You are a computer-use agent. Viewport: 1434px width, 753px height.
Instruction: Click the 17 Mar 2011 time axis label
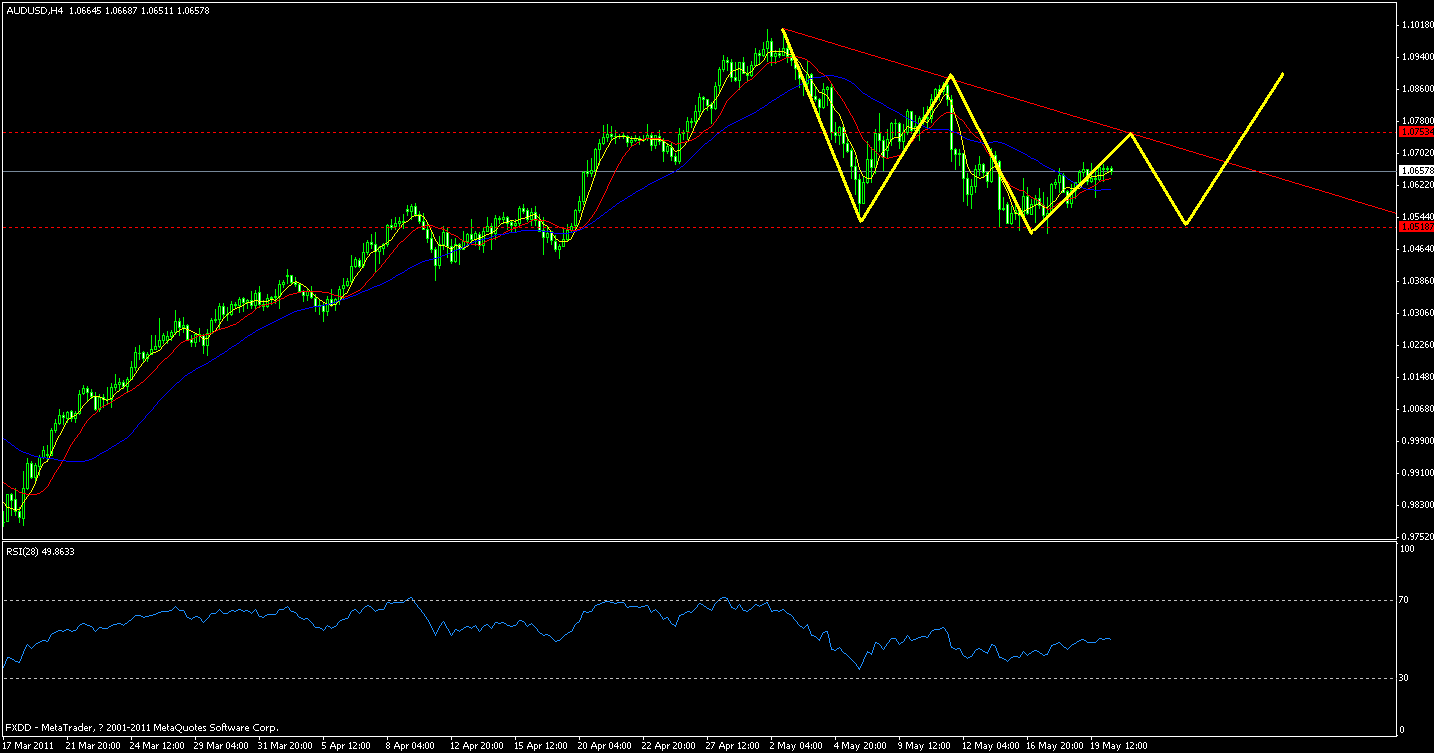[x=30, y=745]
